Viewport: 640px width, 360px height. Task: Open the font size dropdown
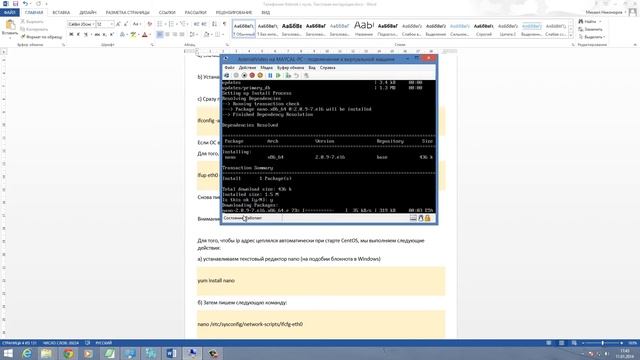pos(111,24)
